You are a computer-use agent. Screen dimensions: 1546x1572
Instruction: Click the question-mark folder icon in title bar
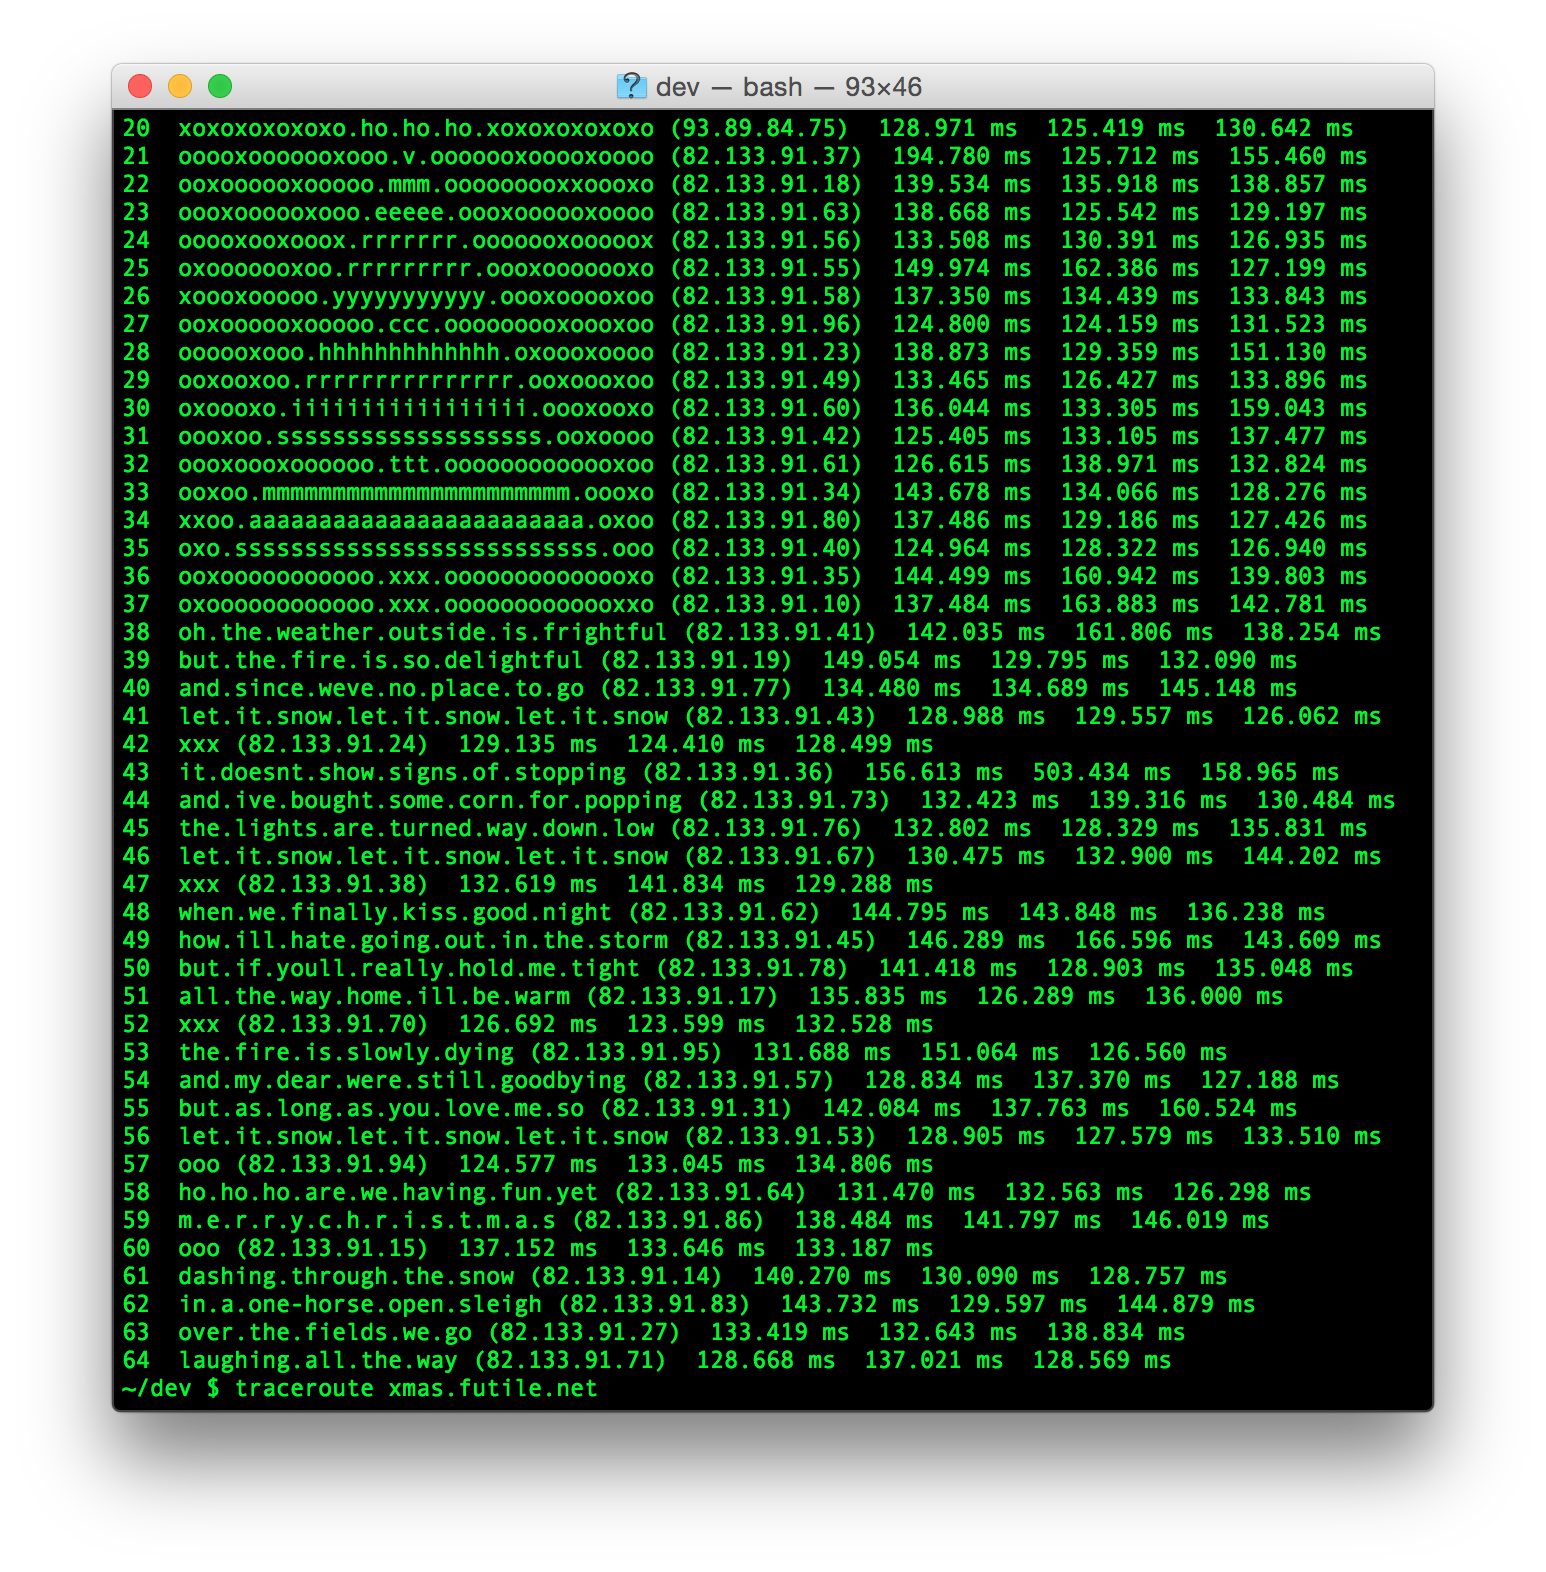[631, 86]
